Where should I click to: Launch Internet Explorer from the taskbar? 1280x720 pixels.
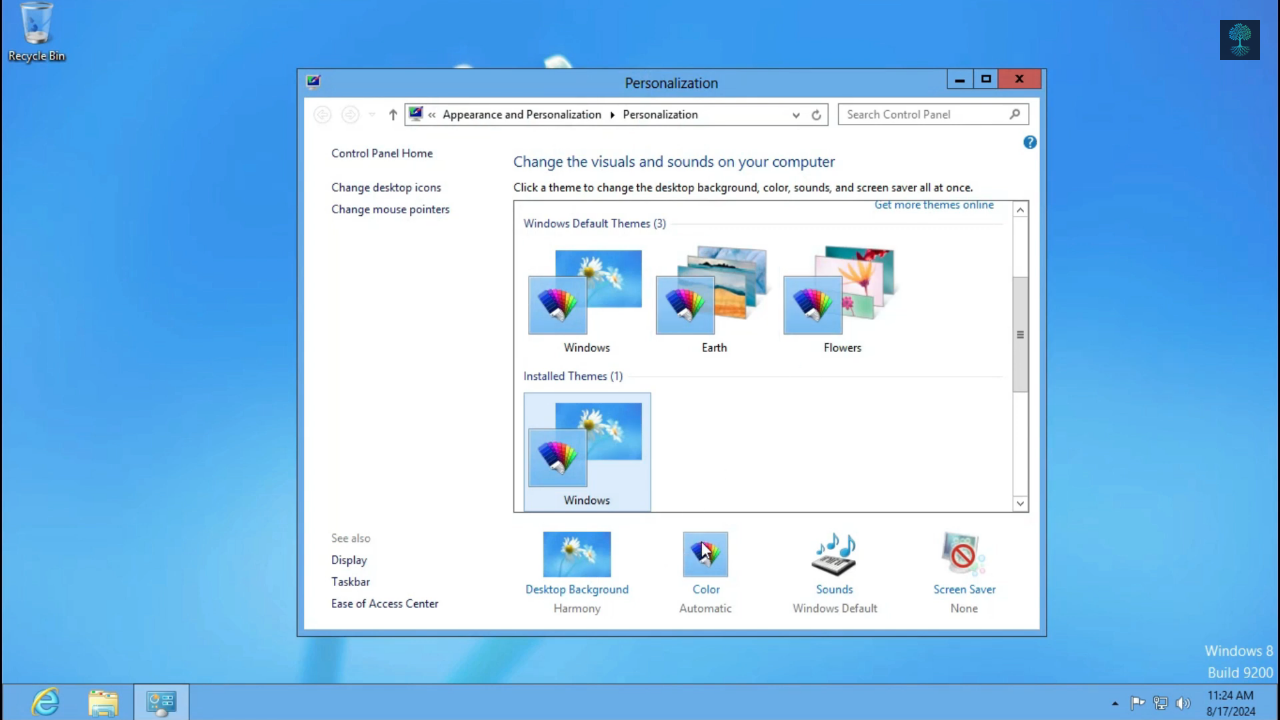click(x=45, y=702)
